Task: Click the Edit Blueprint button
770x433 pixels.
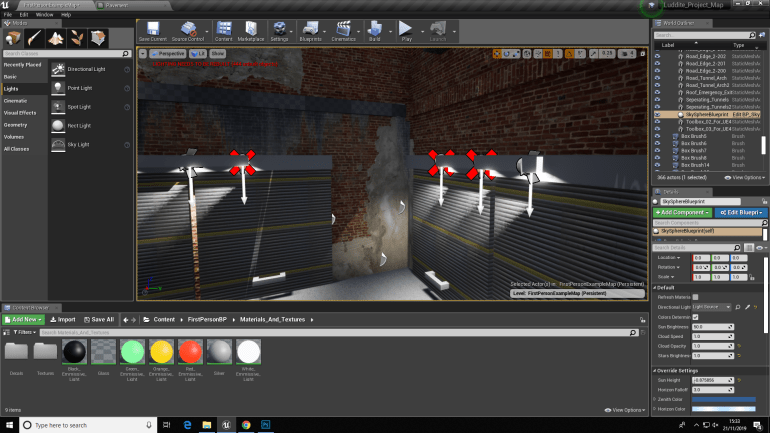Action: (x=741, y=213)
